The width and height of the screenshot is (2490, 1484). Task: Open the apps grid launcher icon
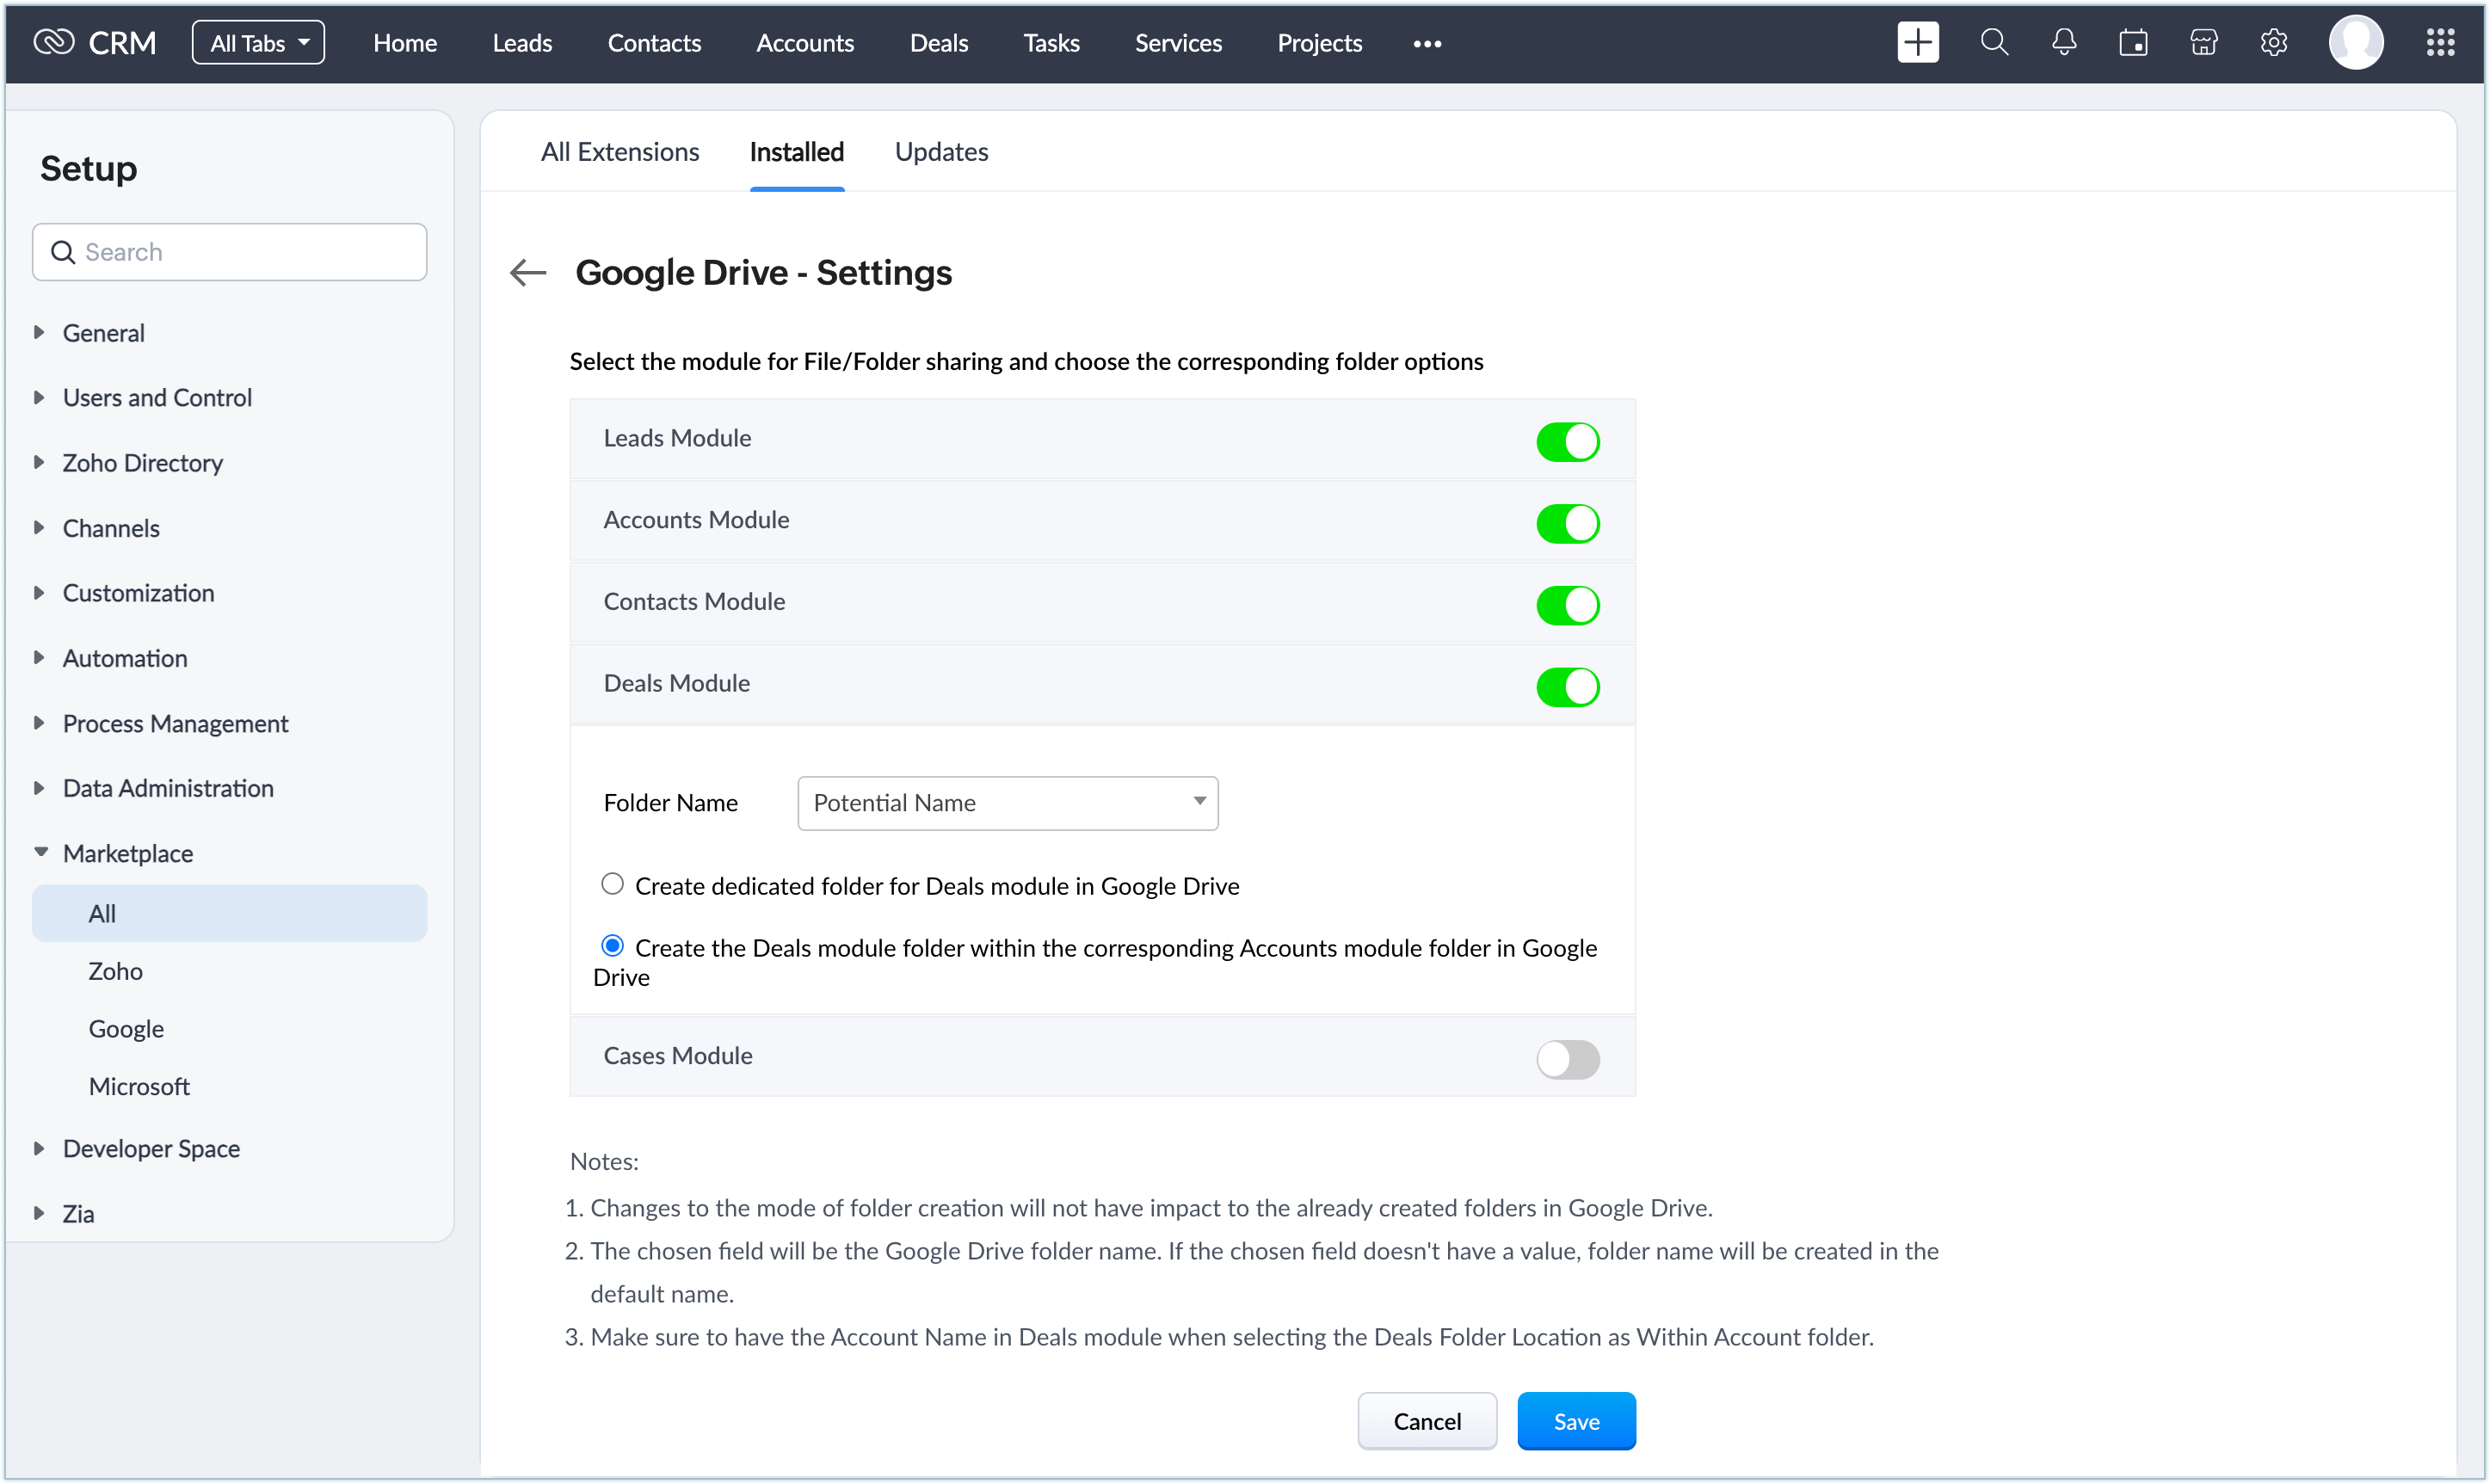click(2440, 43)
